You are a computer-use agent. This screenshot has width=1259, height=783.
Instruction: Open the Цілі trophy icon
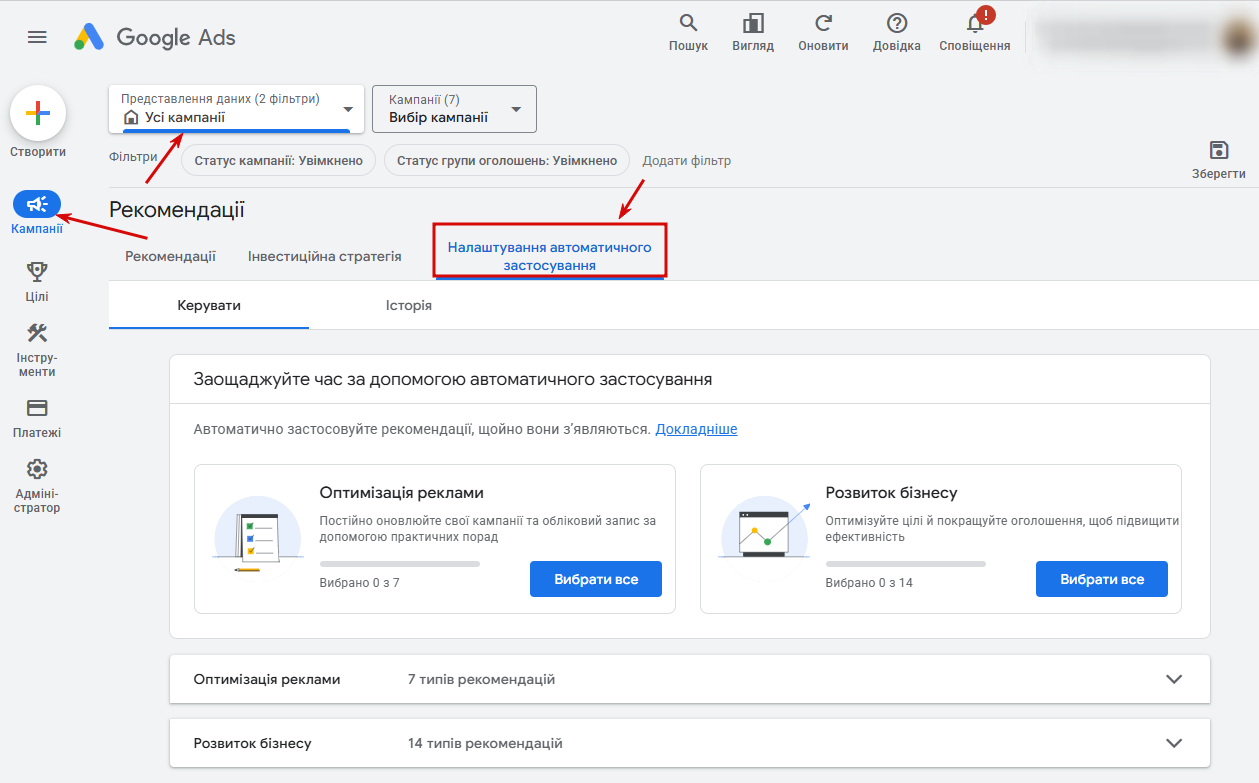tap(37, 271)
